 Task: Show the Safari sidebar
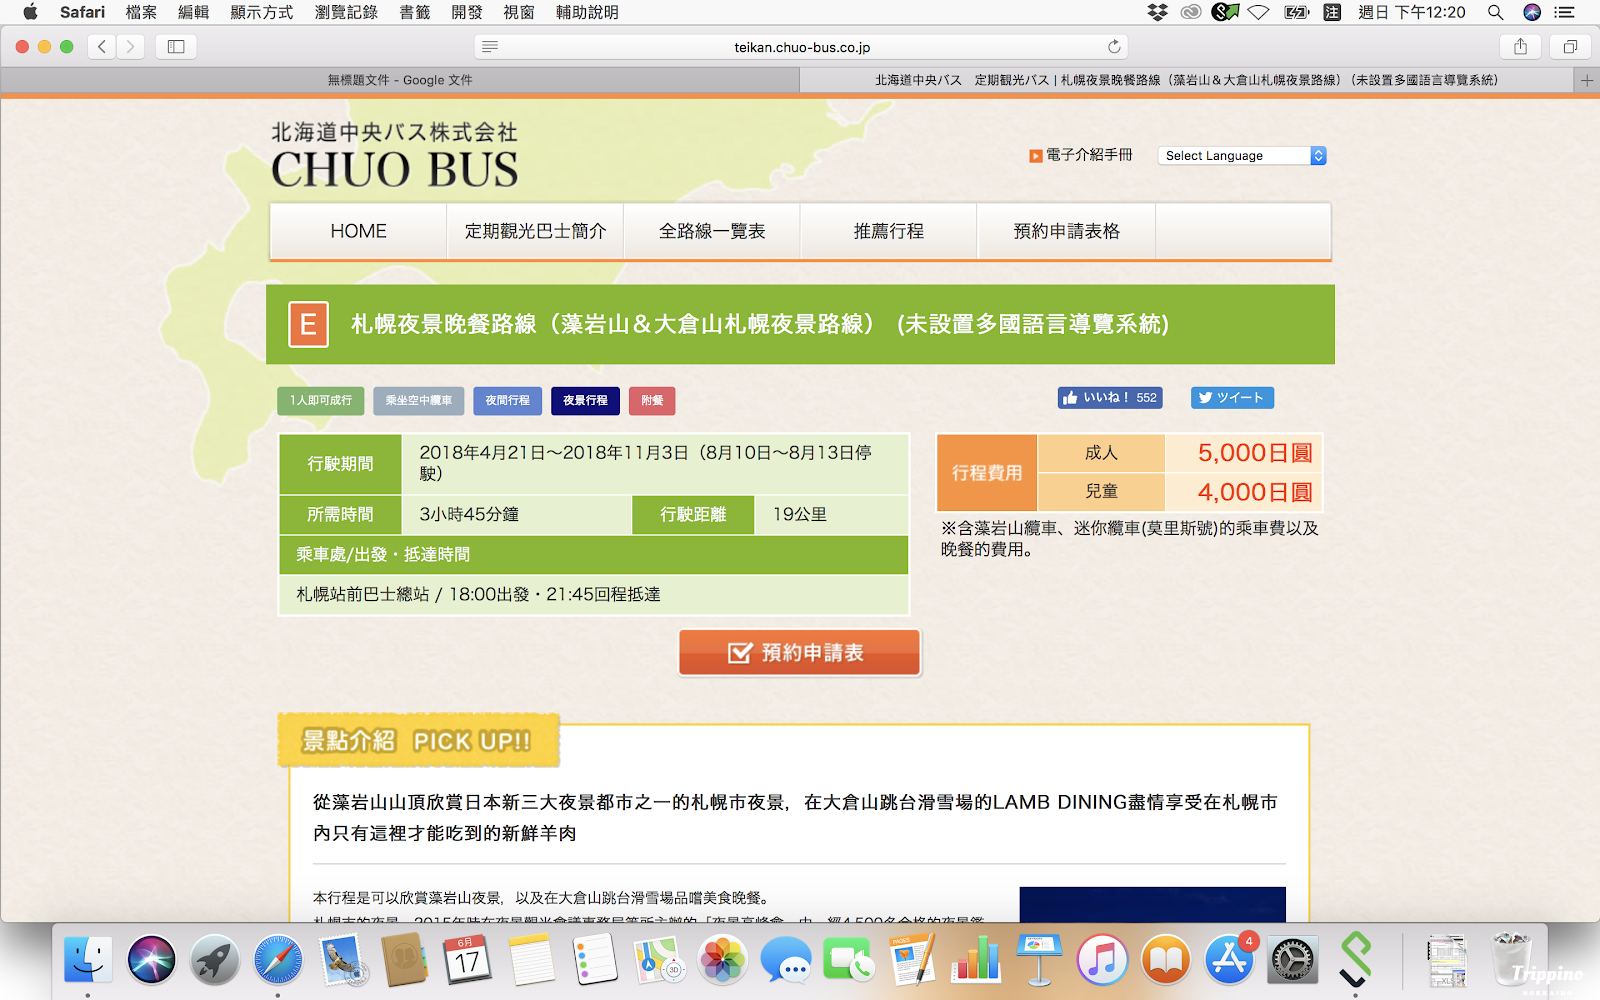pos(176,46)
